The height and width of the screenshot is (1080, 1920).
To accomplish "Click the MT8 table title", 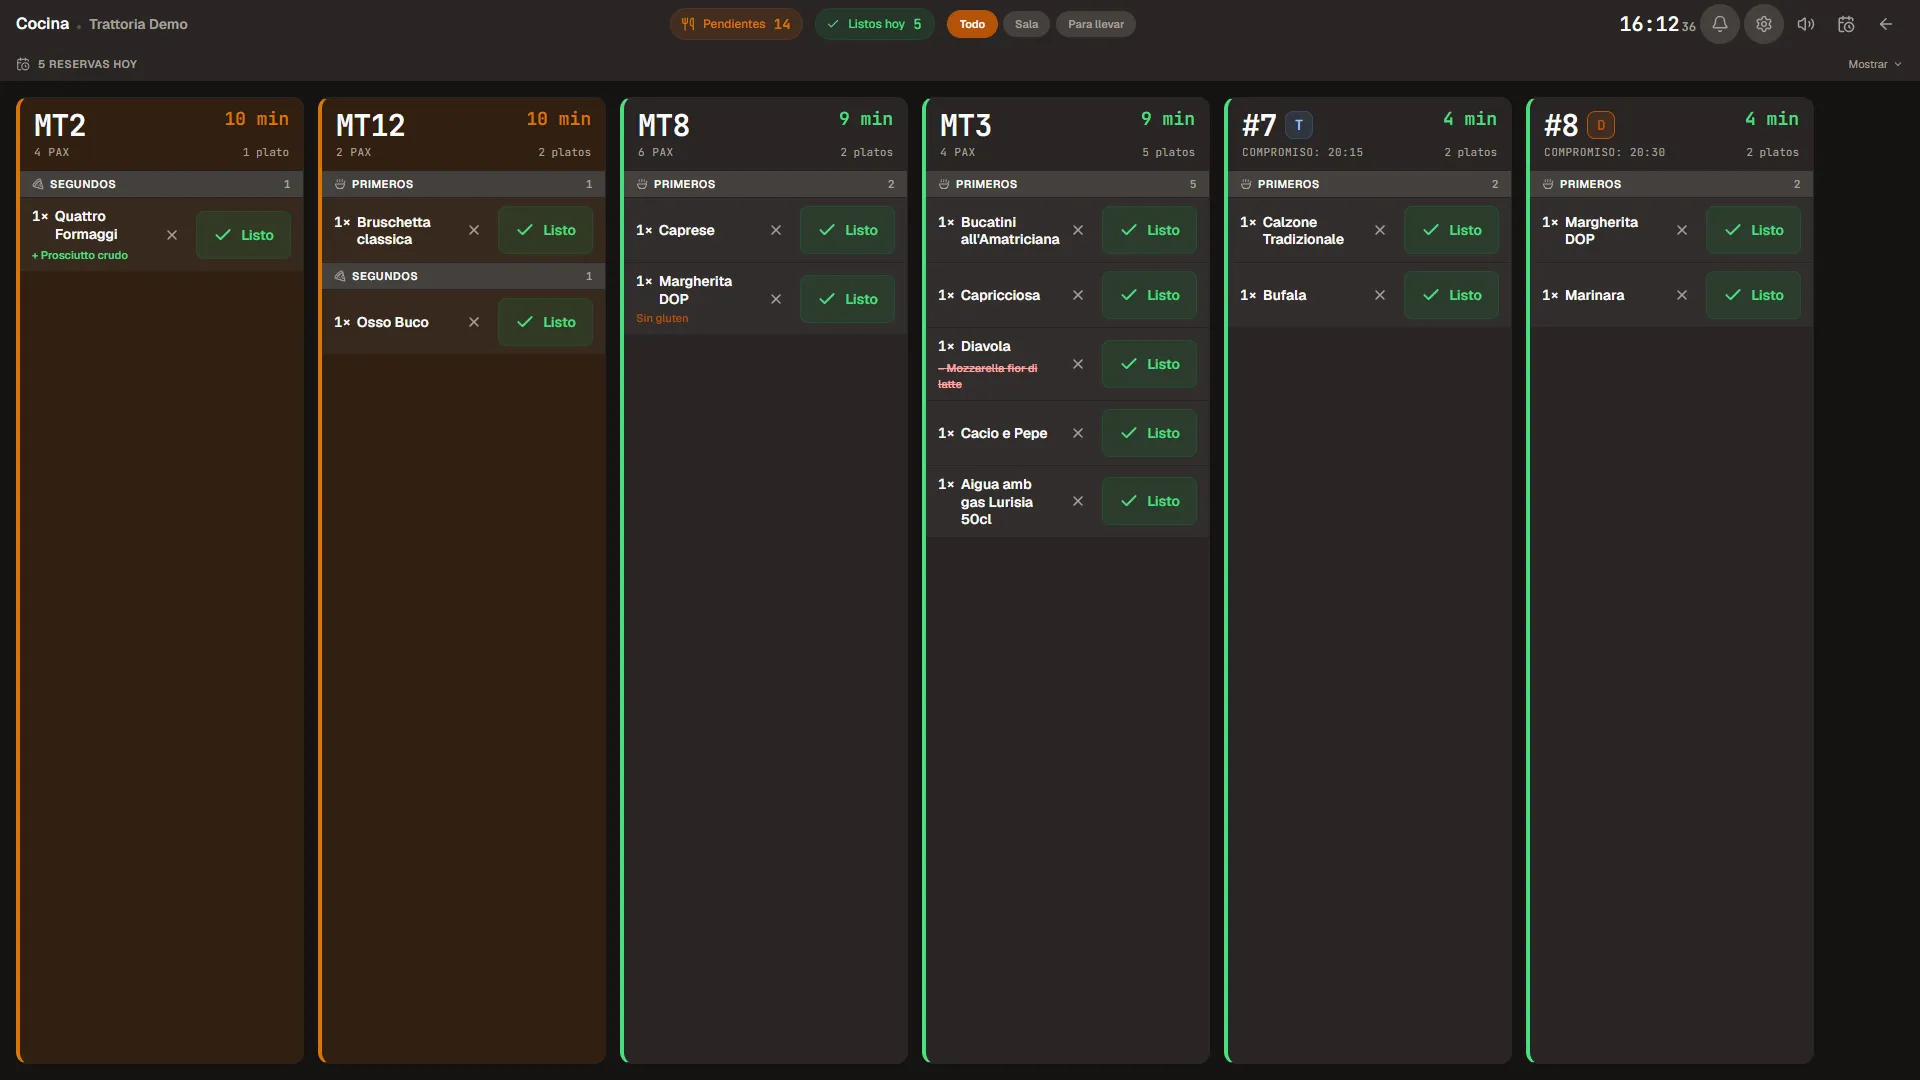I will tap(664, 126).
